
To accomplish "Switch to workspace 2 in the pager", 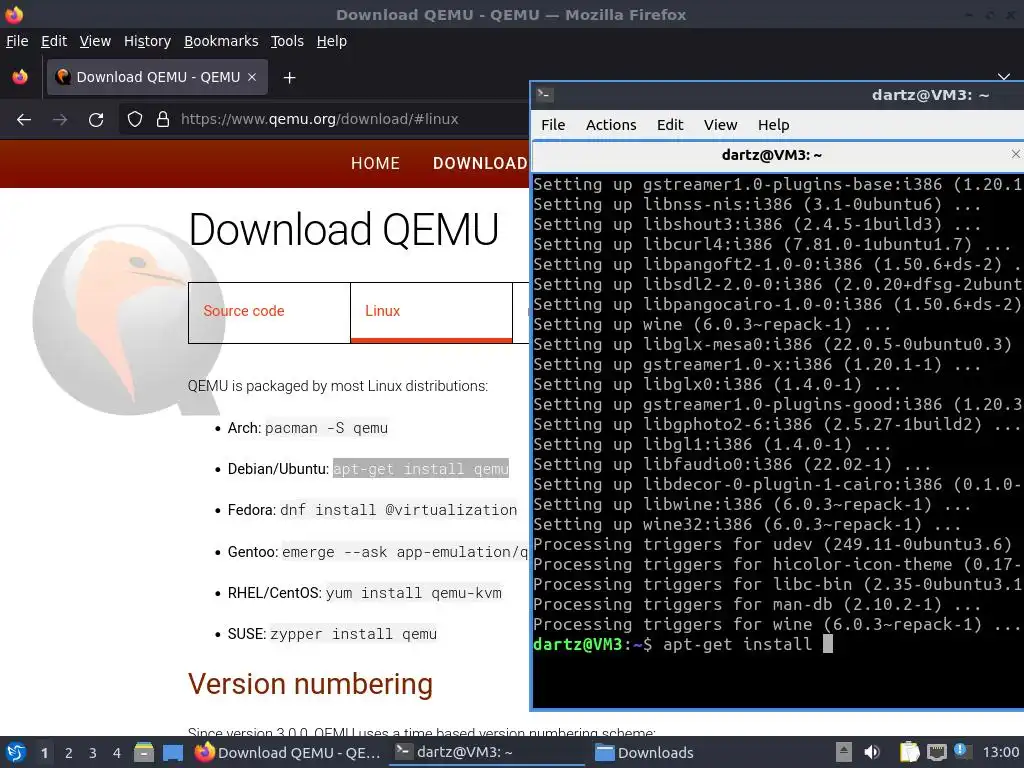I will pyautogui.click(x=69, y=753).
